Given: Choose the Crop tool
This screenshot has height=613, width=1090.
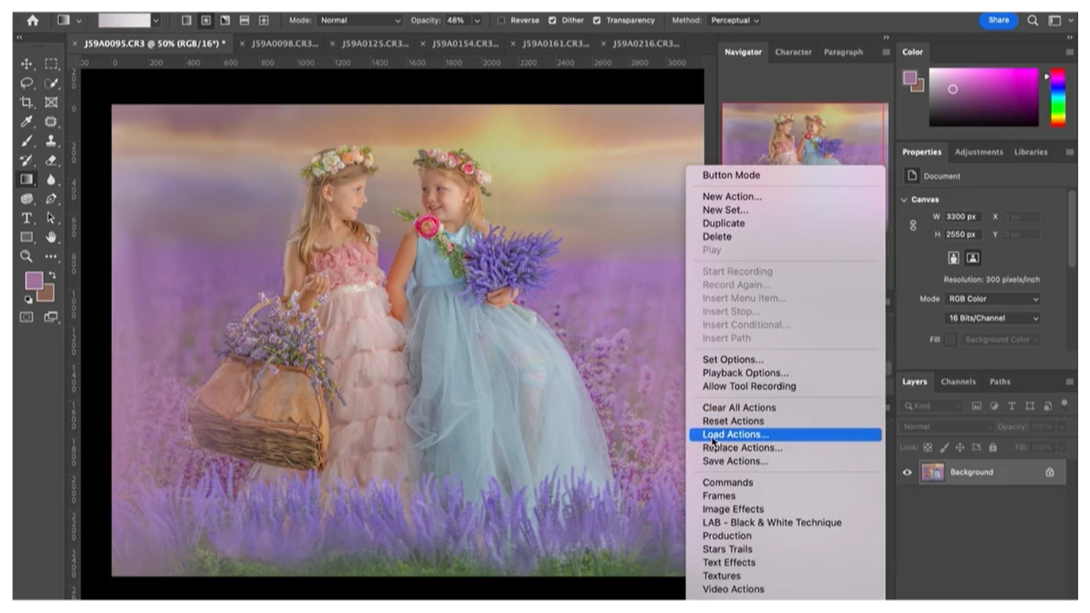Looking at the screenshot, I should point(27,102).
